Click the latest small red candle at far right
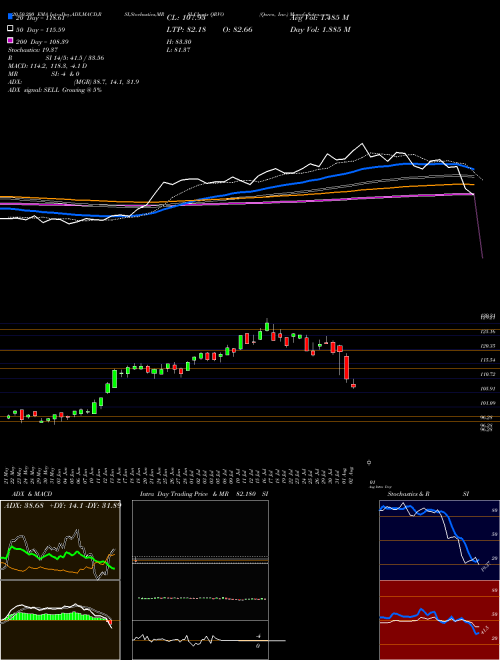 coord(354,385)
